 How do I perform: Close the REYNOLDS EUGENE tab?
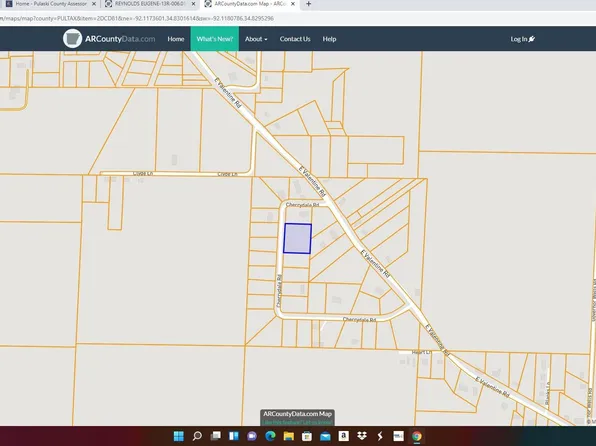[x=193, y=4]
